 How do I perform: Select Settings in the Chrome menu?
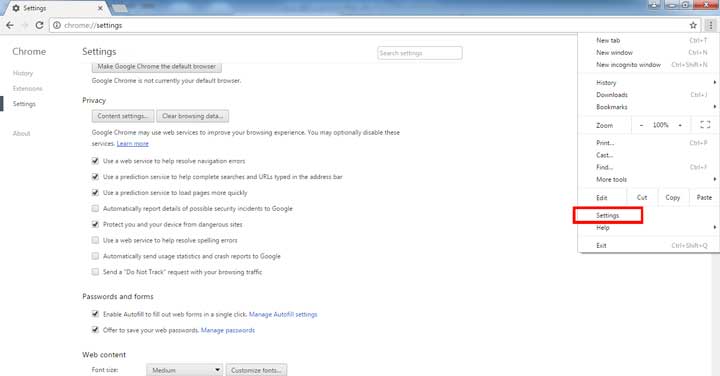[608, 215]
